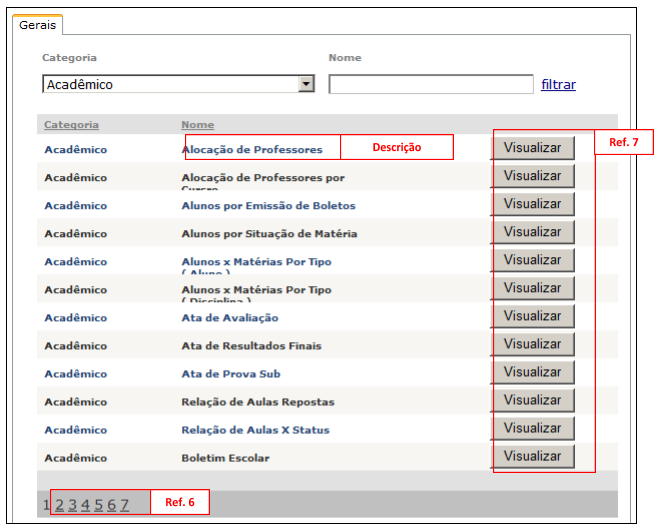This screenshot has width=661, height=528.
Task: Apply the filter with filtrar link
Action: coord(558,84)
